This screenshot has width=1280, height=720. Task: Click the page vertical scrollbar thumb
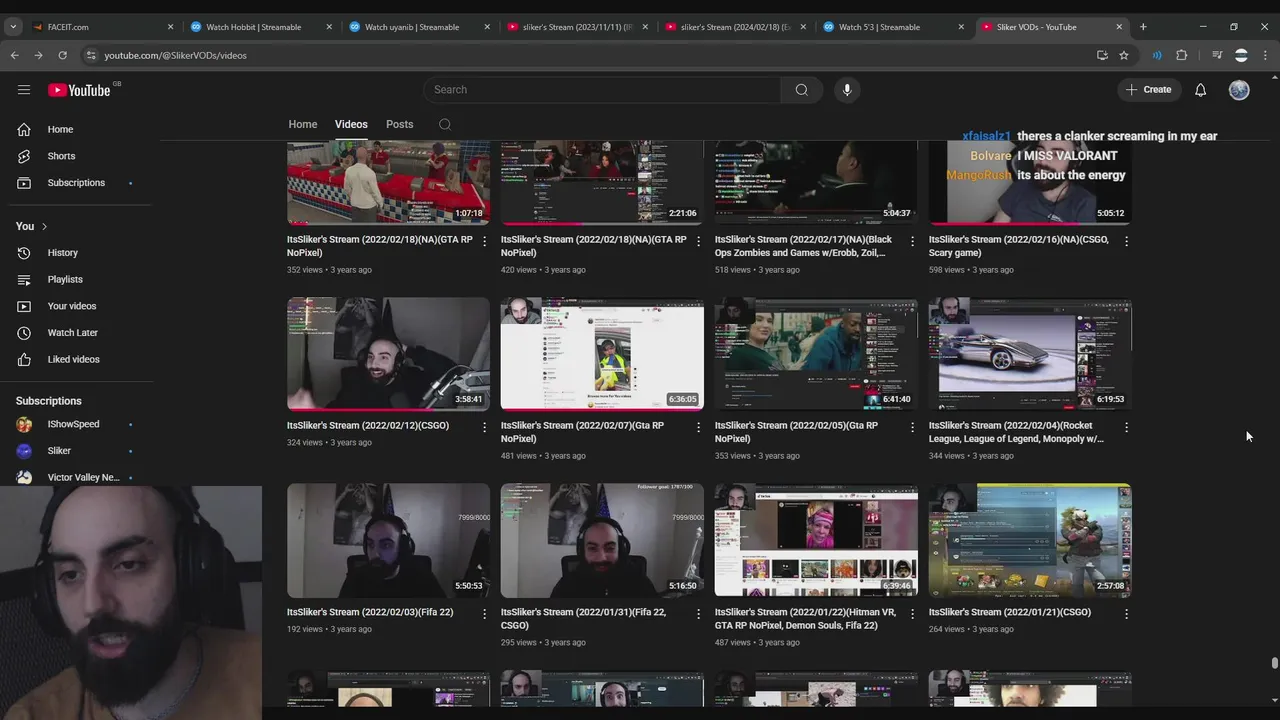1274,664
